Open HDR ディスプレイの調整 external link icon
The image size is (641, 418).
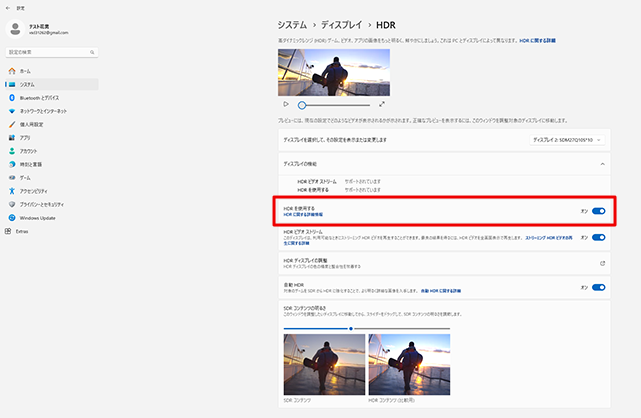pos(602,263)
